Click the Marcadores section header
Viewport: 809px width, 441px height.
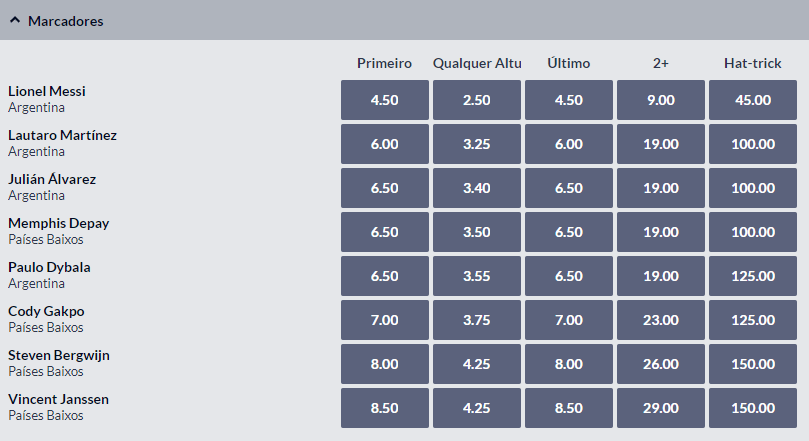coord(404,20)
